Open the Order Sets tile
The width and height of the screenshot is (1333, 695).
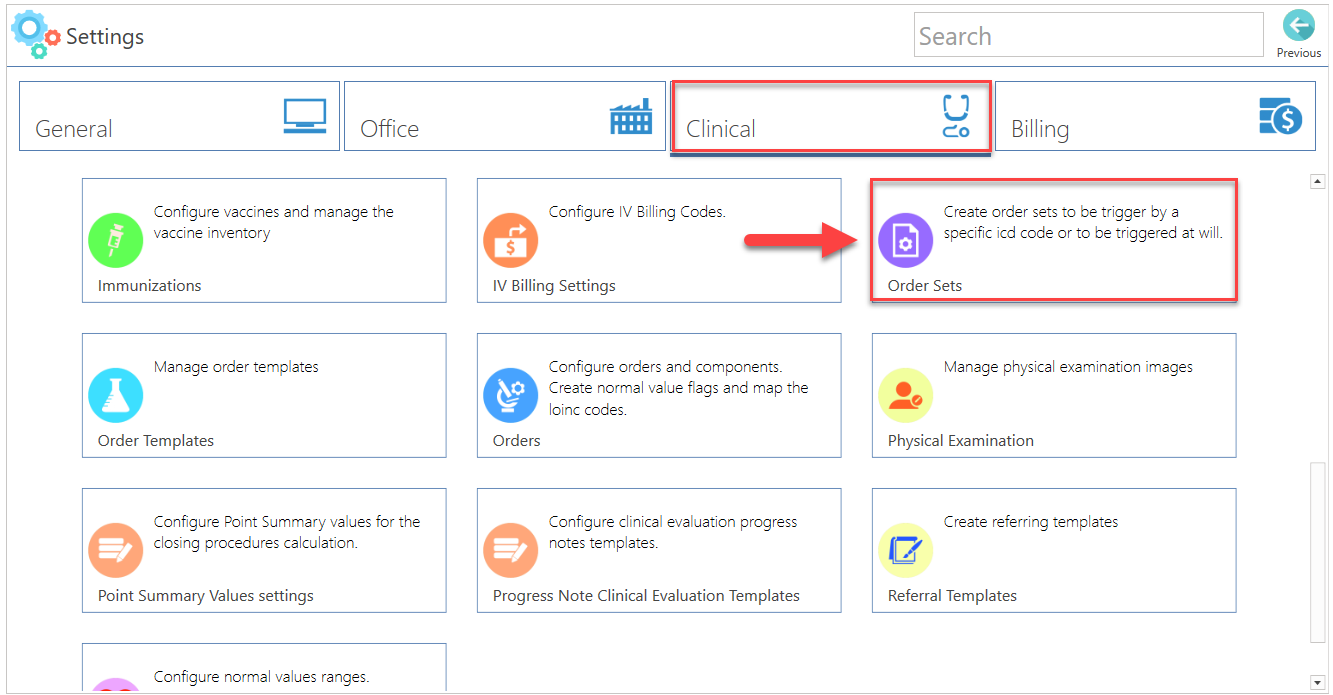1054,240
